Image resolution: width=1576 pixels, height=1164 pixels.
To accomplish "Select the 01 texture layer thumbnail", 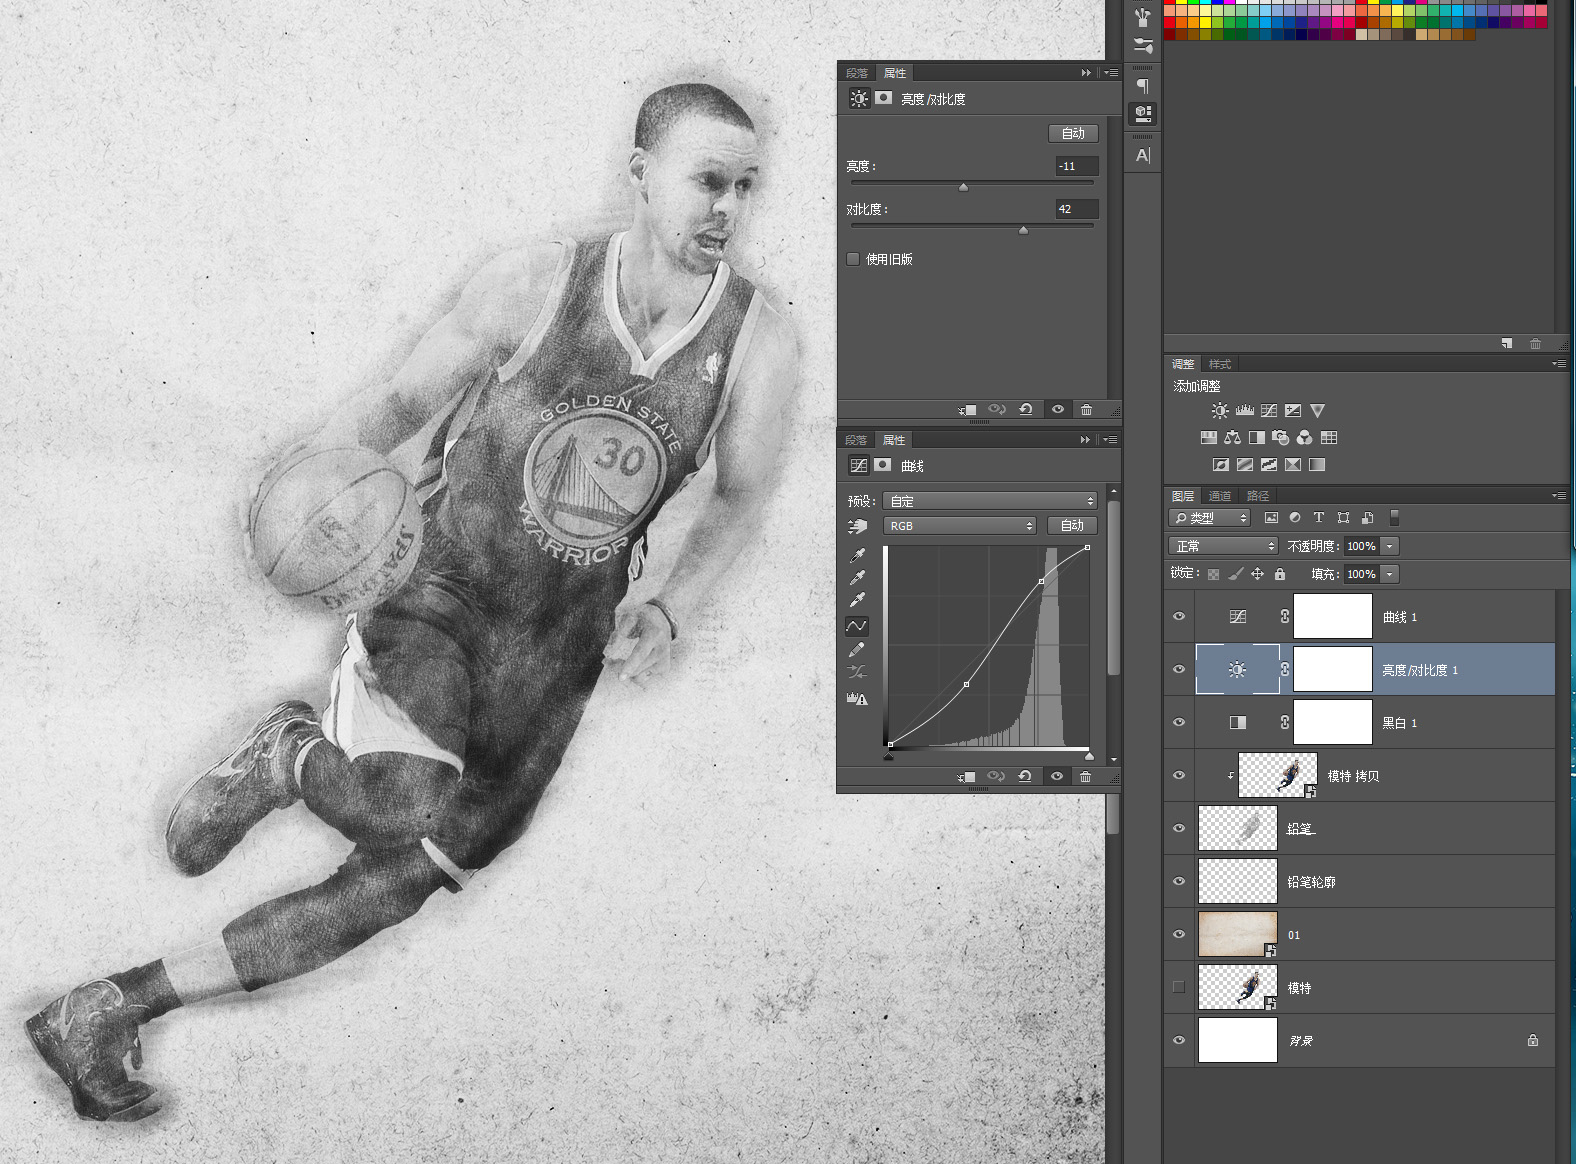I will click(1238, 934).
